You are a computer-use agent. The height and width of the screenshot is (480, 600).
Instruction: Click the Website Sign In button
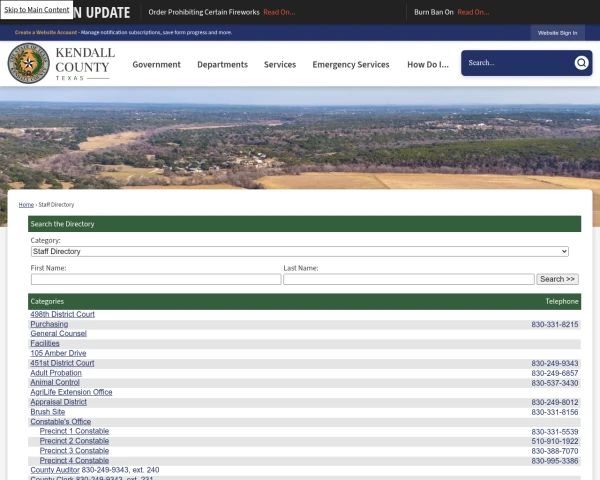click(557, 32)
